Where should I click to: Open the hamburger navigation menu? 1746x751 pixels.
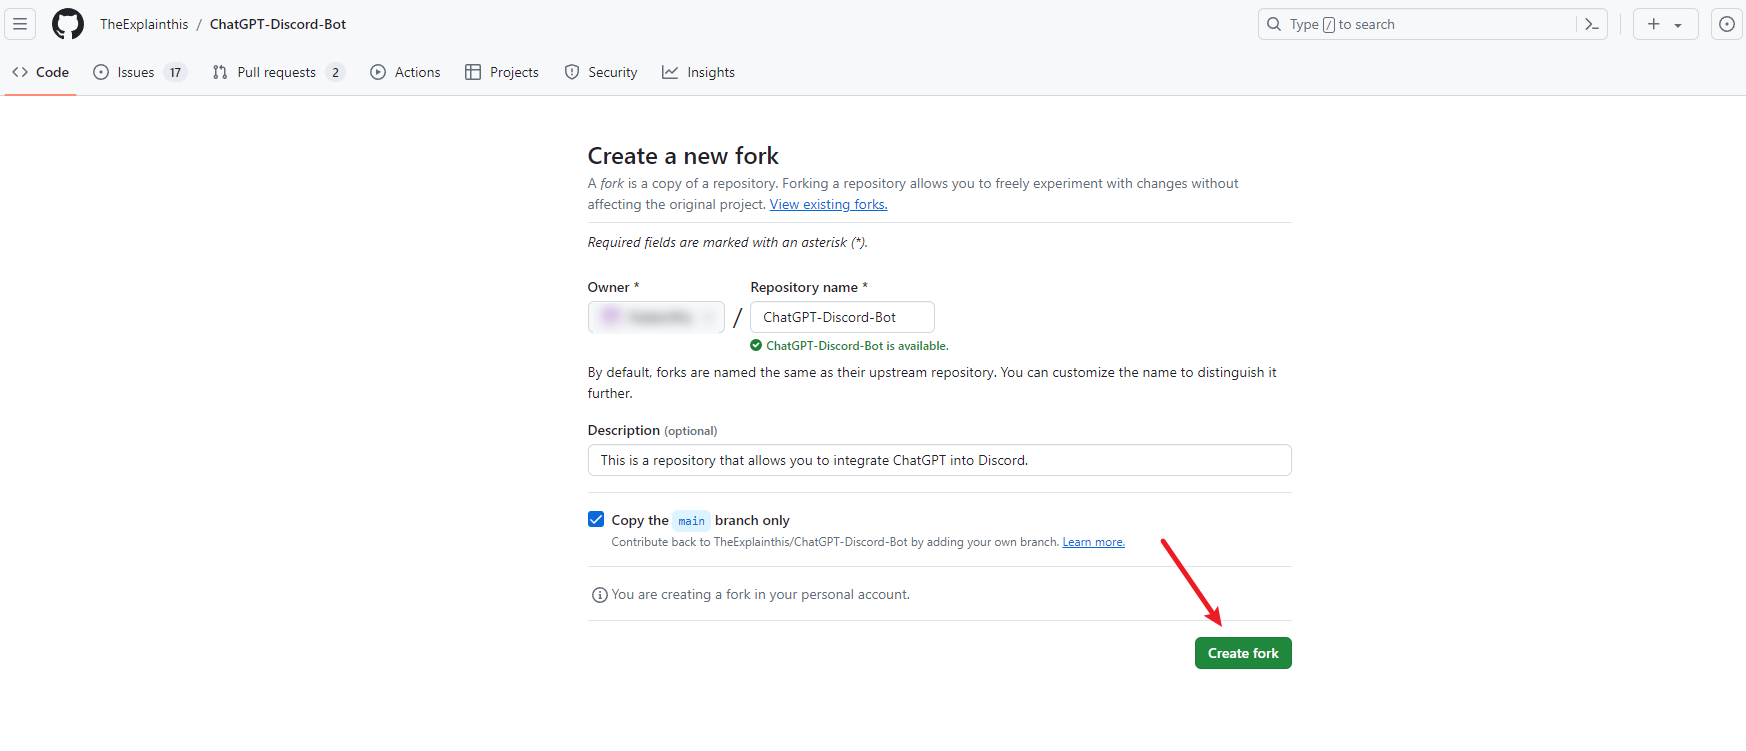[20, 24]
